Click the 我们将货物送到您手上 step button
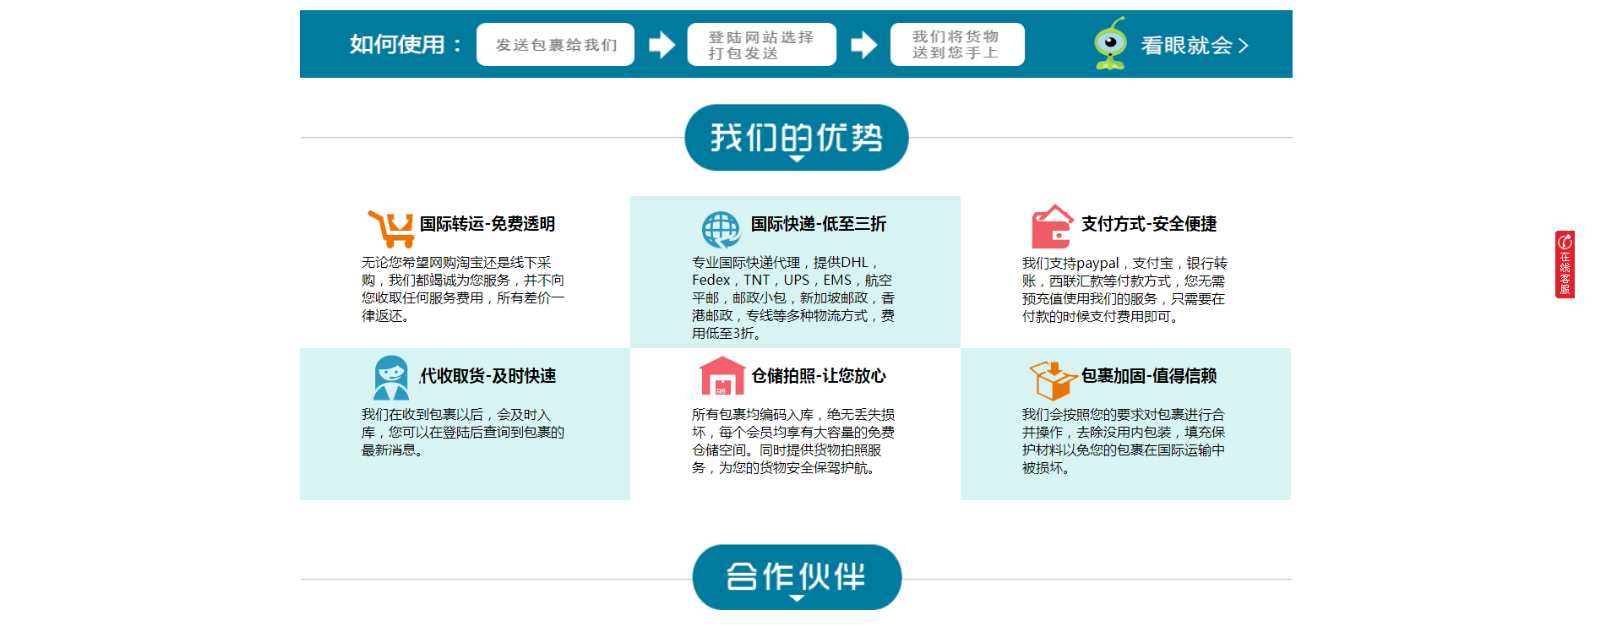1600x637 pixels. pos(957,45)
